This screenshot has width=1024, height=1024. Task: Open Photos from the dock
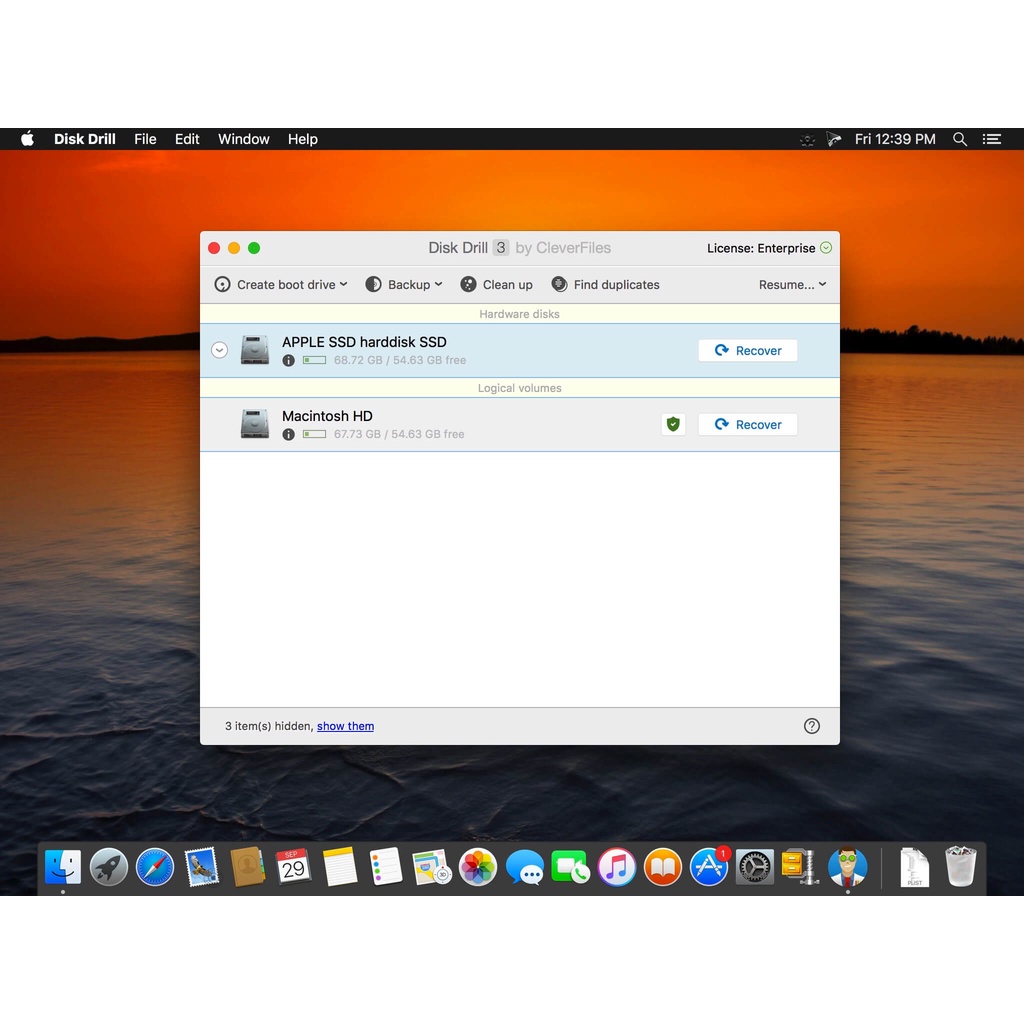(x=478, y=867)
